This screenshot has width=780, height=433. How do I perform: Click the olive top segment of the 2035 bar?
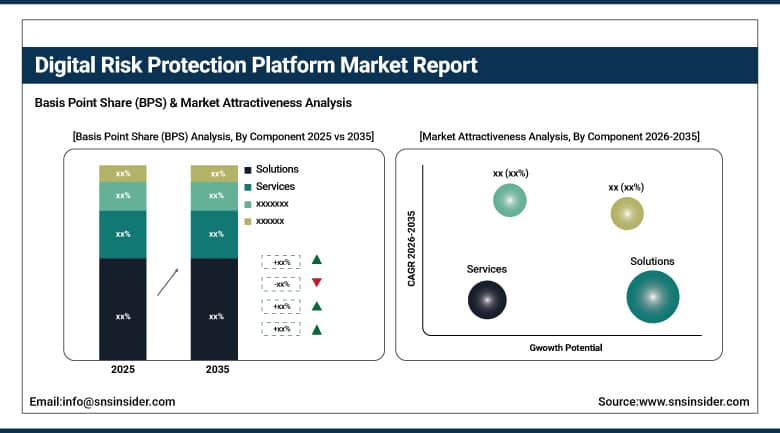pyautogui.click(x=214, y=174)
